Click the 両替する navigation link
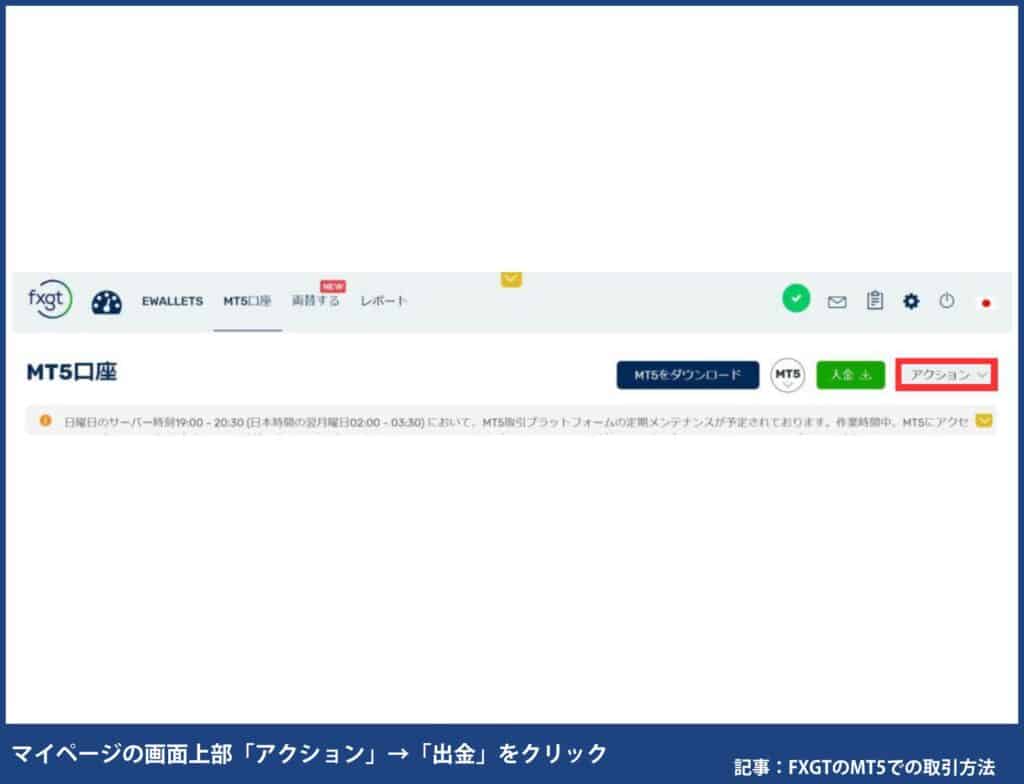This screenshot has height=784, width=1024. pos(315,300)
